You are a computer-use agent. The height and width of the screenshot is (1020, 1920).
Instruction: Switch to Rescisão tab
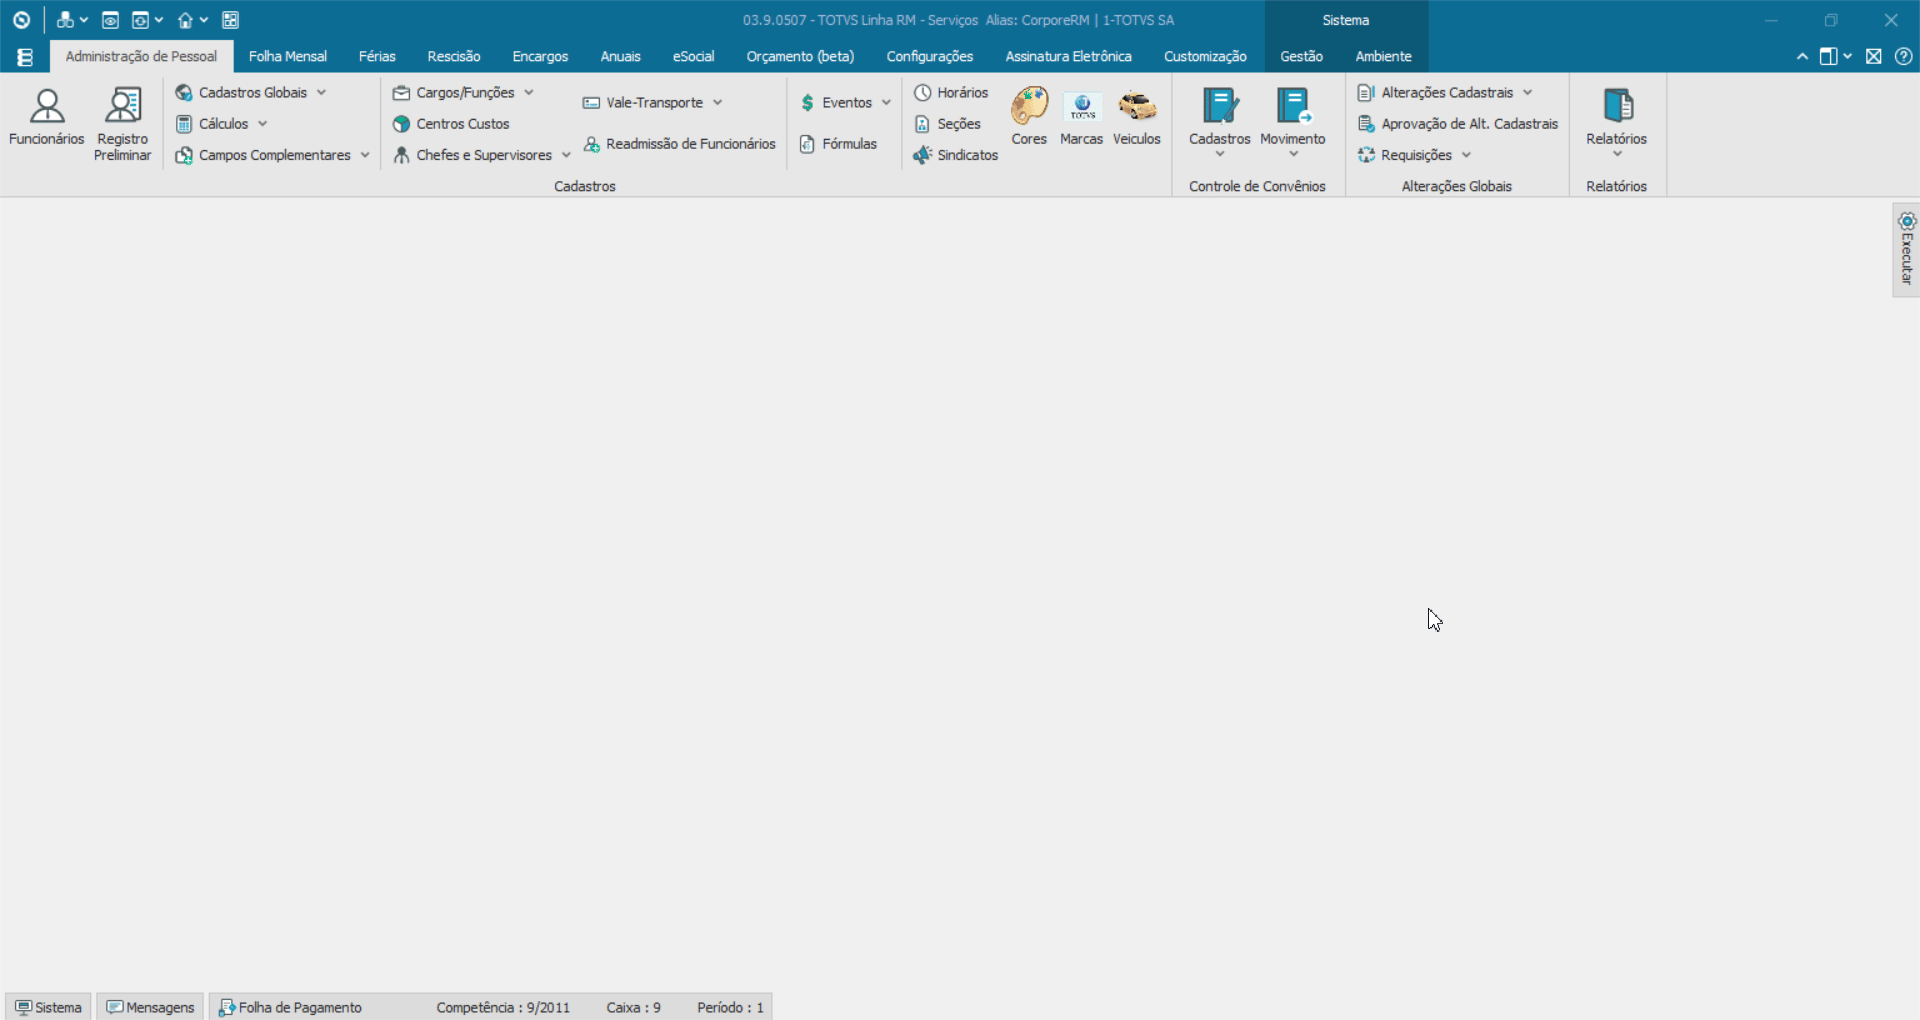pyautogui.click(x=454, y=57)
